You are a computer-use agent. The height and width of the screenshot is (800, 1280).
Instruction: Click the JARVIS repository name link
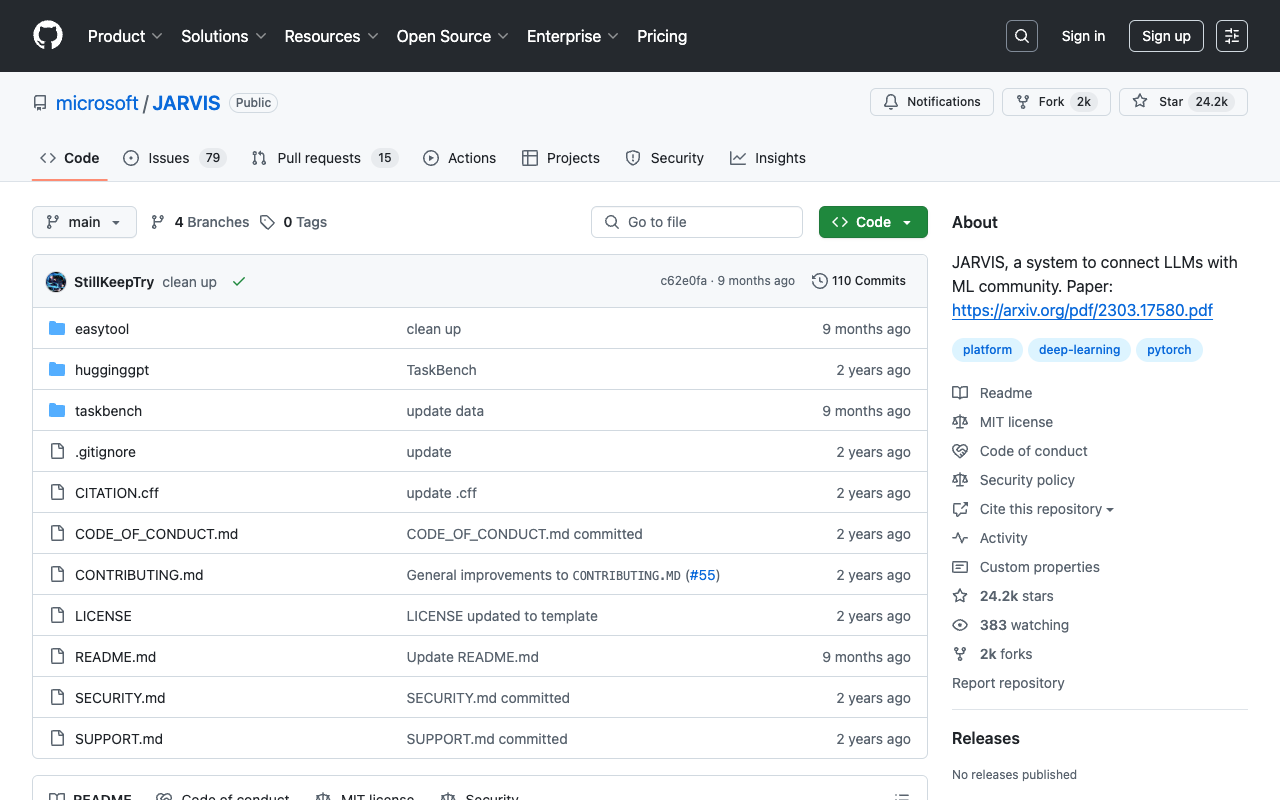186,103
